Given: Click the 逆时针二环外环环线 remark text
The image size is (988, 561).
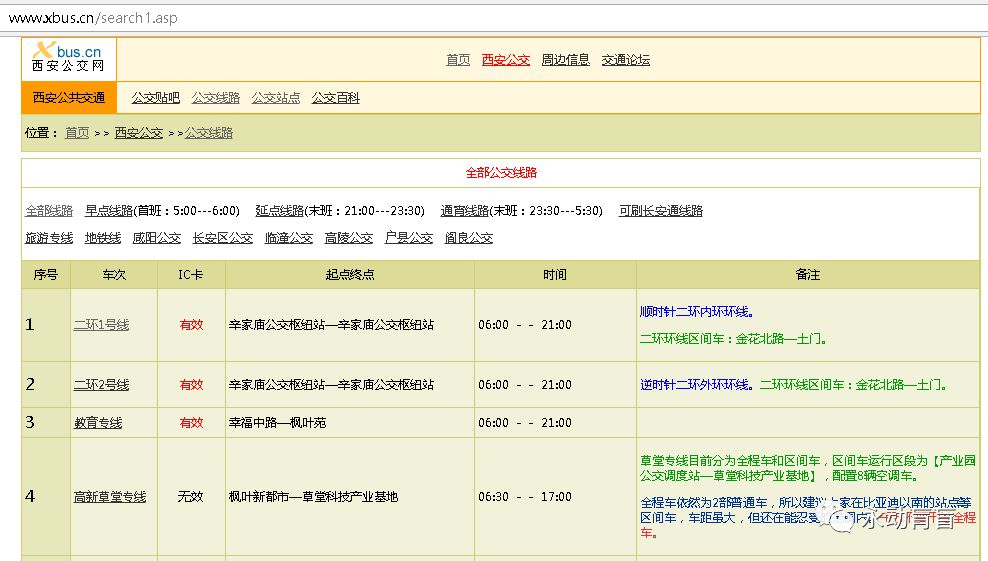Looking at the screenshot, I should point(696,385).
